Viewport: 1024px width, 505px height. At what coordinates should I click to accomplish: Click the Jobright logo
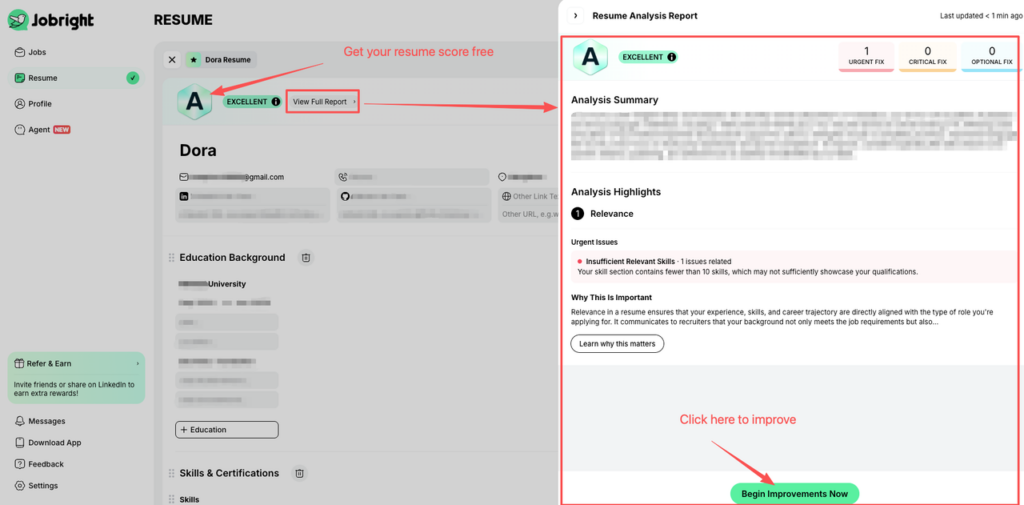(51, 20)
